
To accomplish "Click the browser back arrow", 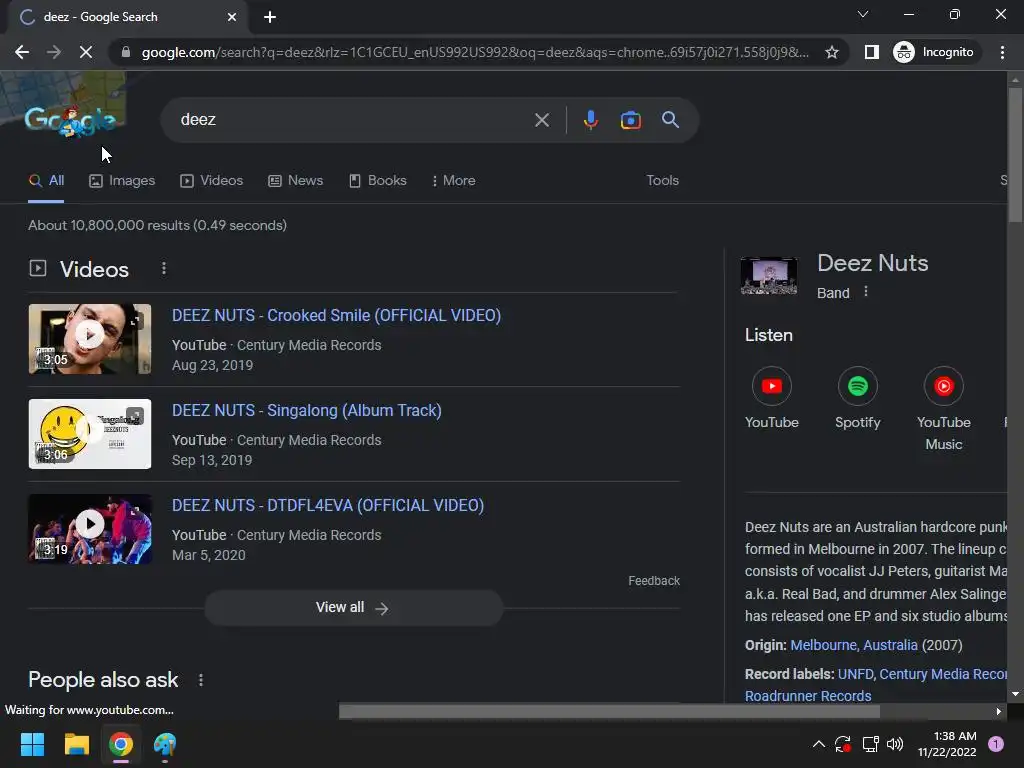I will click(x=22, y=52).
